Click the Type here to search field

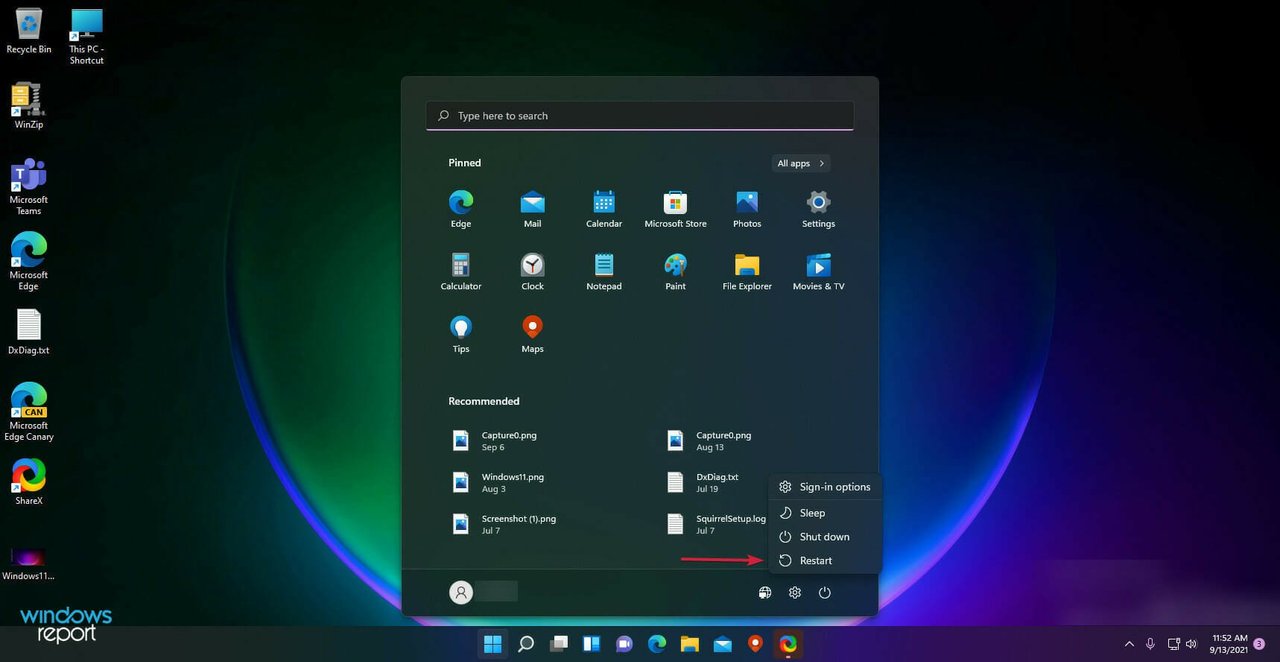(x=640, y=116)
